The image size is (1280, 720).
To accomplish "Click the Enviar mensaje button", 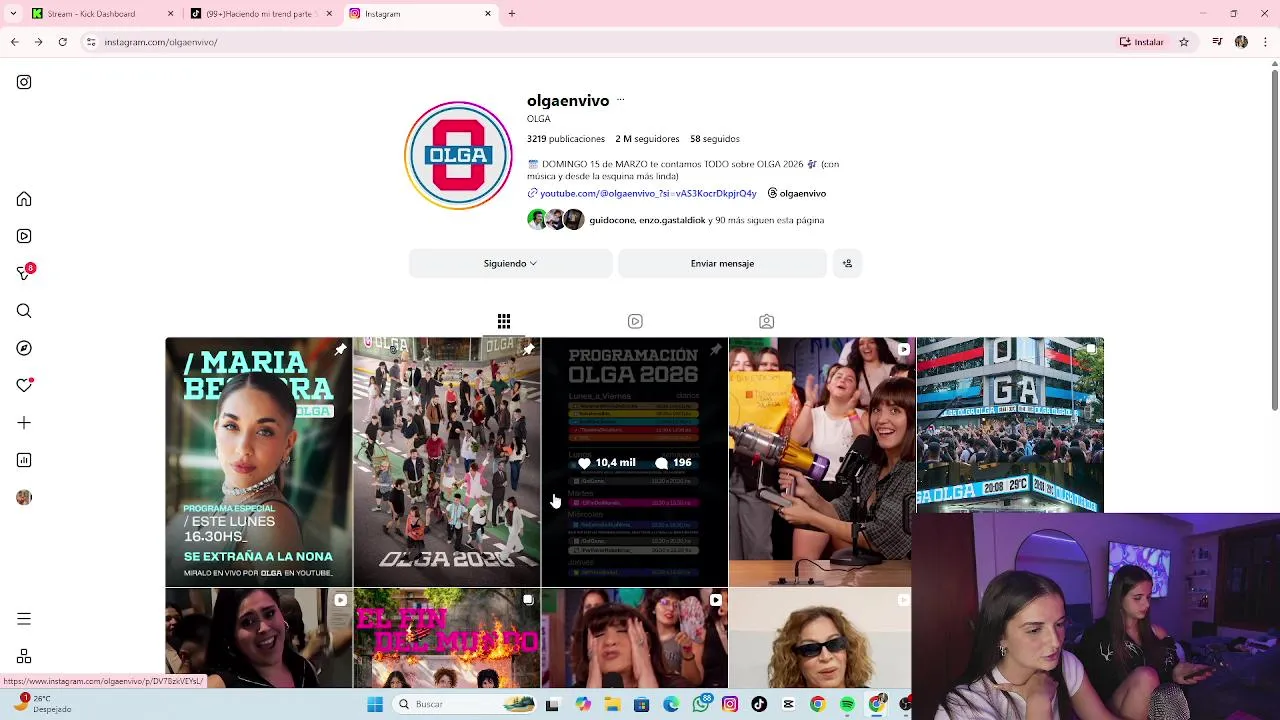I will [722, 263].
